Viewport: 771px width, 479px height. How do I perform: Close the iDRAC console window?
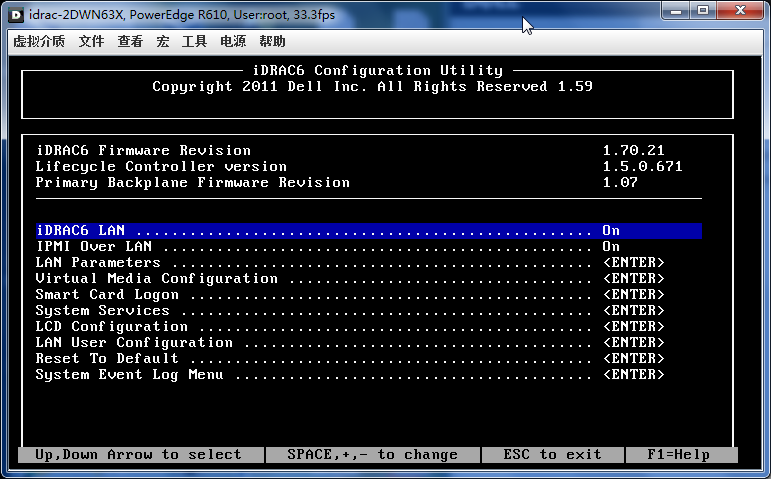740,10
